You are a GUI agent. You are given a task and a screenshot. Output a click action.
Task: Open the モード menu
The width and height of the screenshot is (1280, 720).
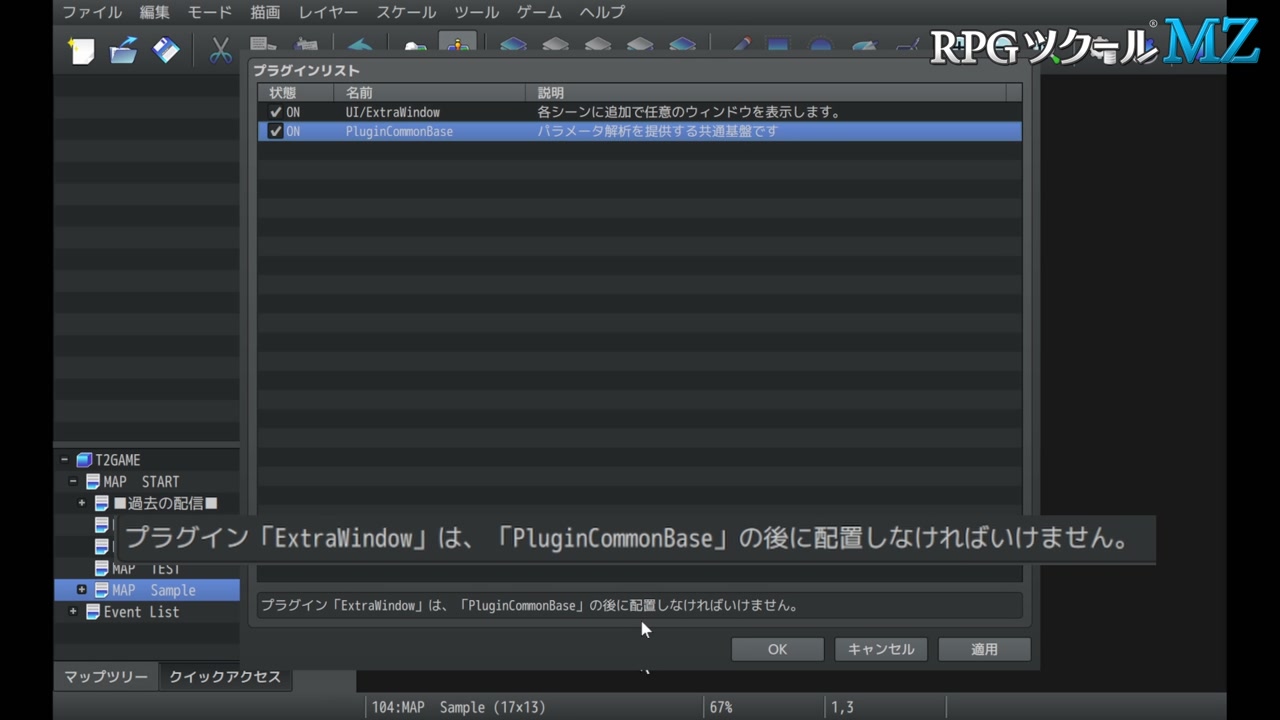point(209,12)
